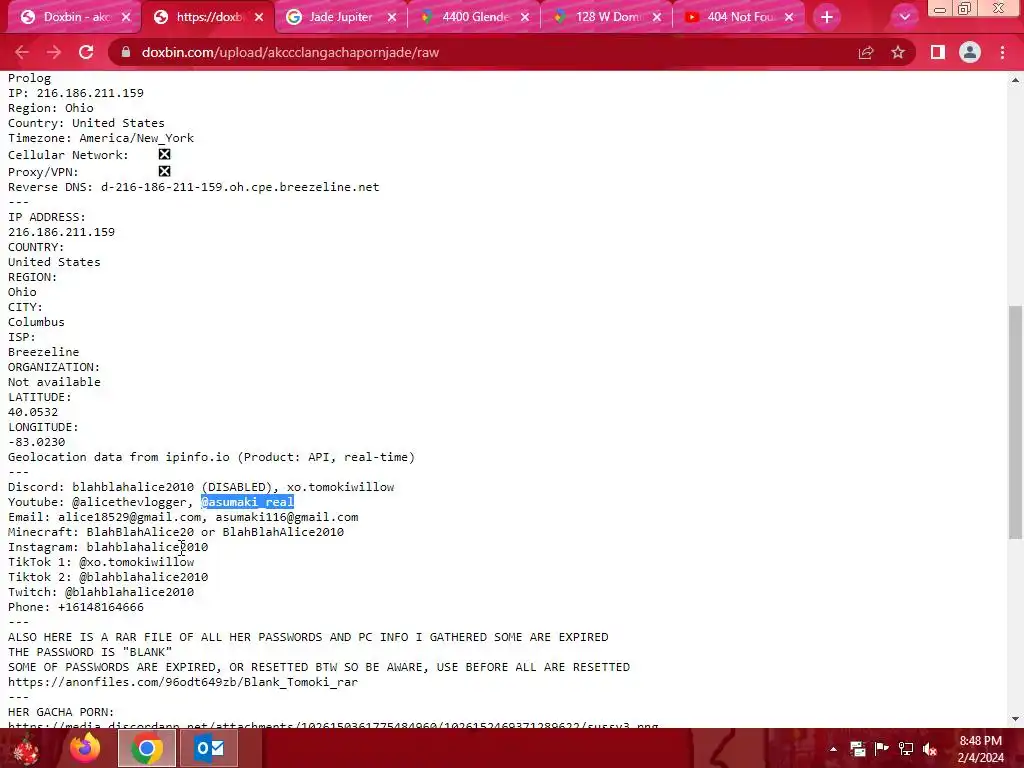Click the 'Not available' text

54,382
